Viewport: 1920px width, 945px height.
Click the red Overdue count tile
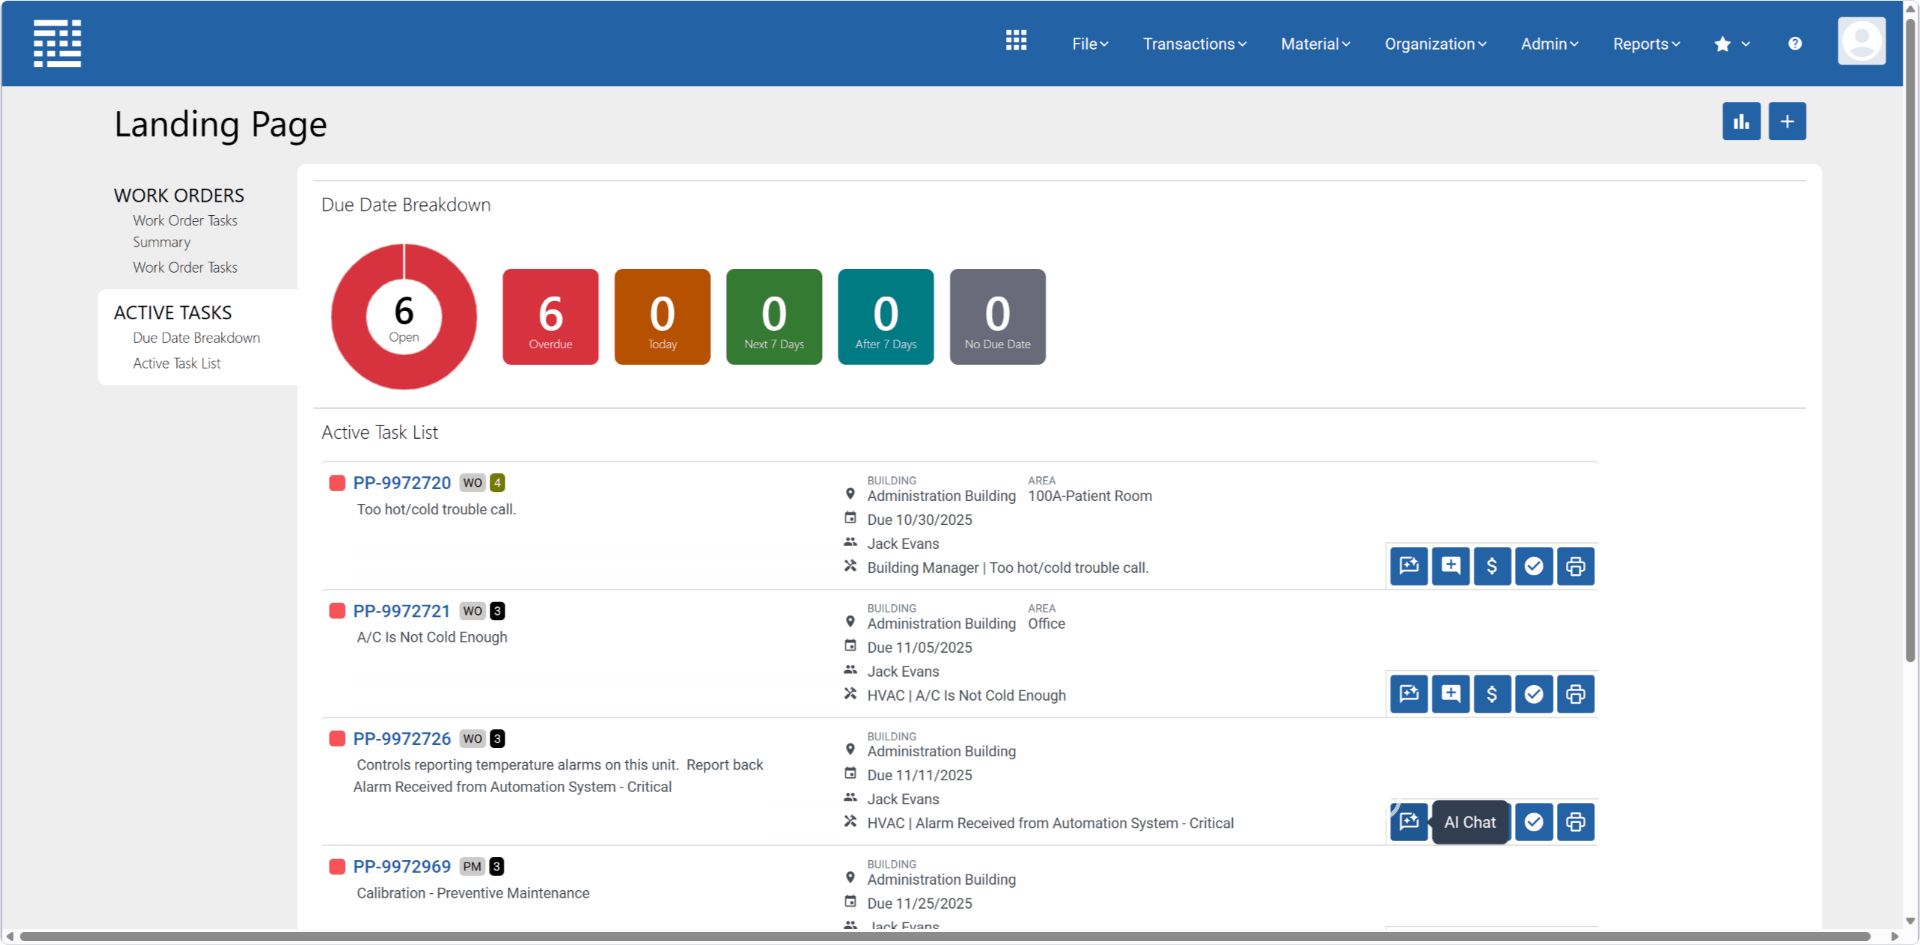point(550,317)
